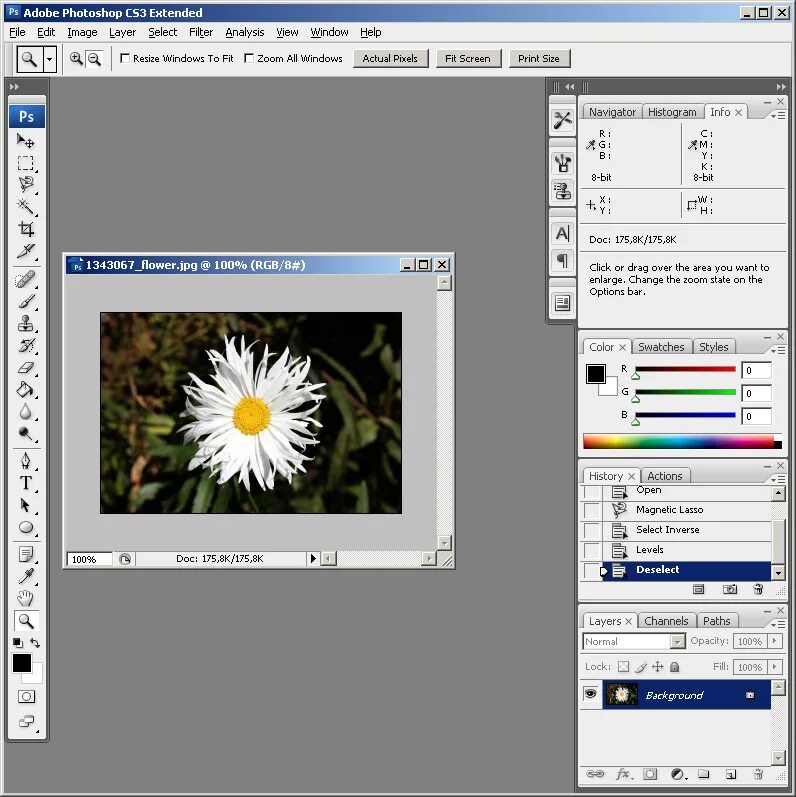Switch to the Channels tab
The height and width of the screenshot is (797, 796).
[x=666, y=621]
